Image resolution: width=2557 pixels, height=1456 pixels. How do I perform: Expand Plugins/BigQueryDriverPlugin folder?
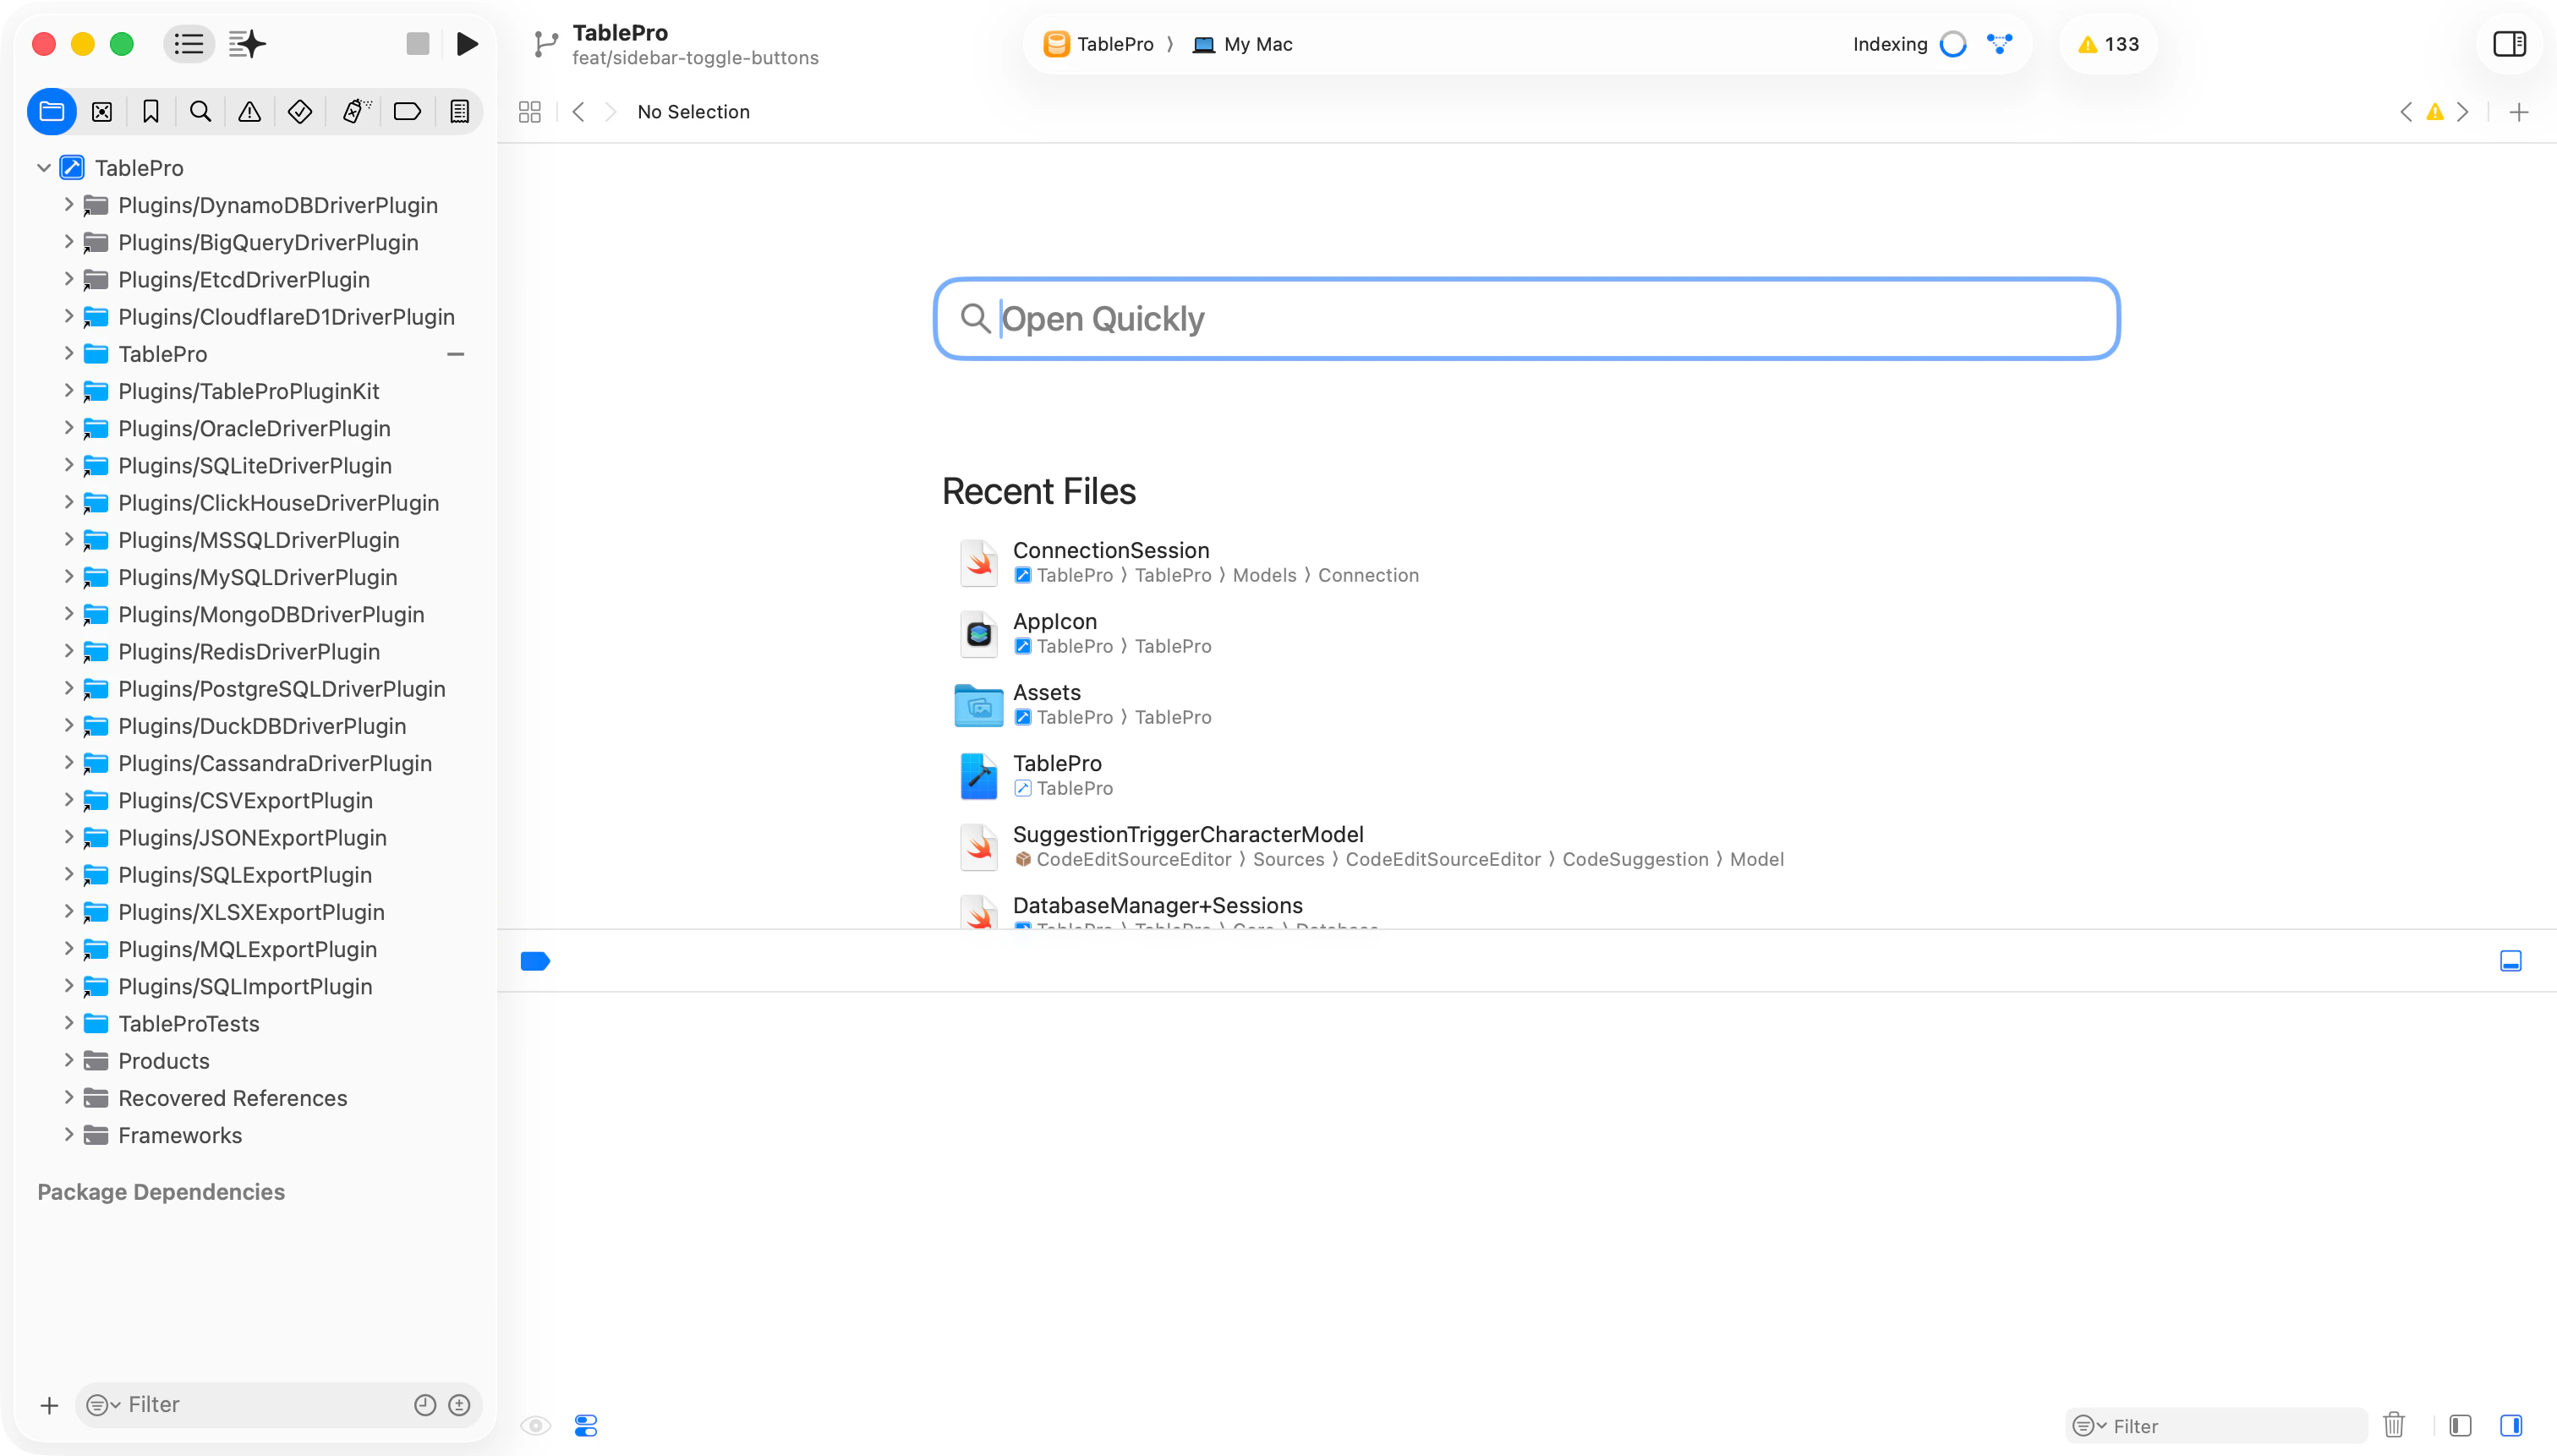[x=68, y=241]
